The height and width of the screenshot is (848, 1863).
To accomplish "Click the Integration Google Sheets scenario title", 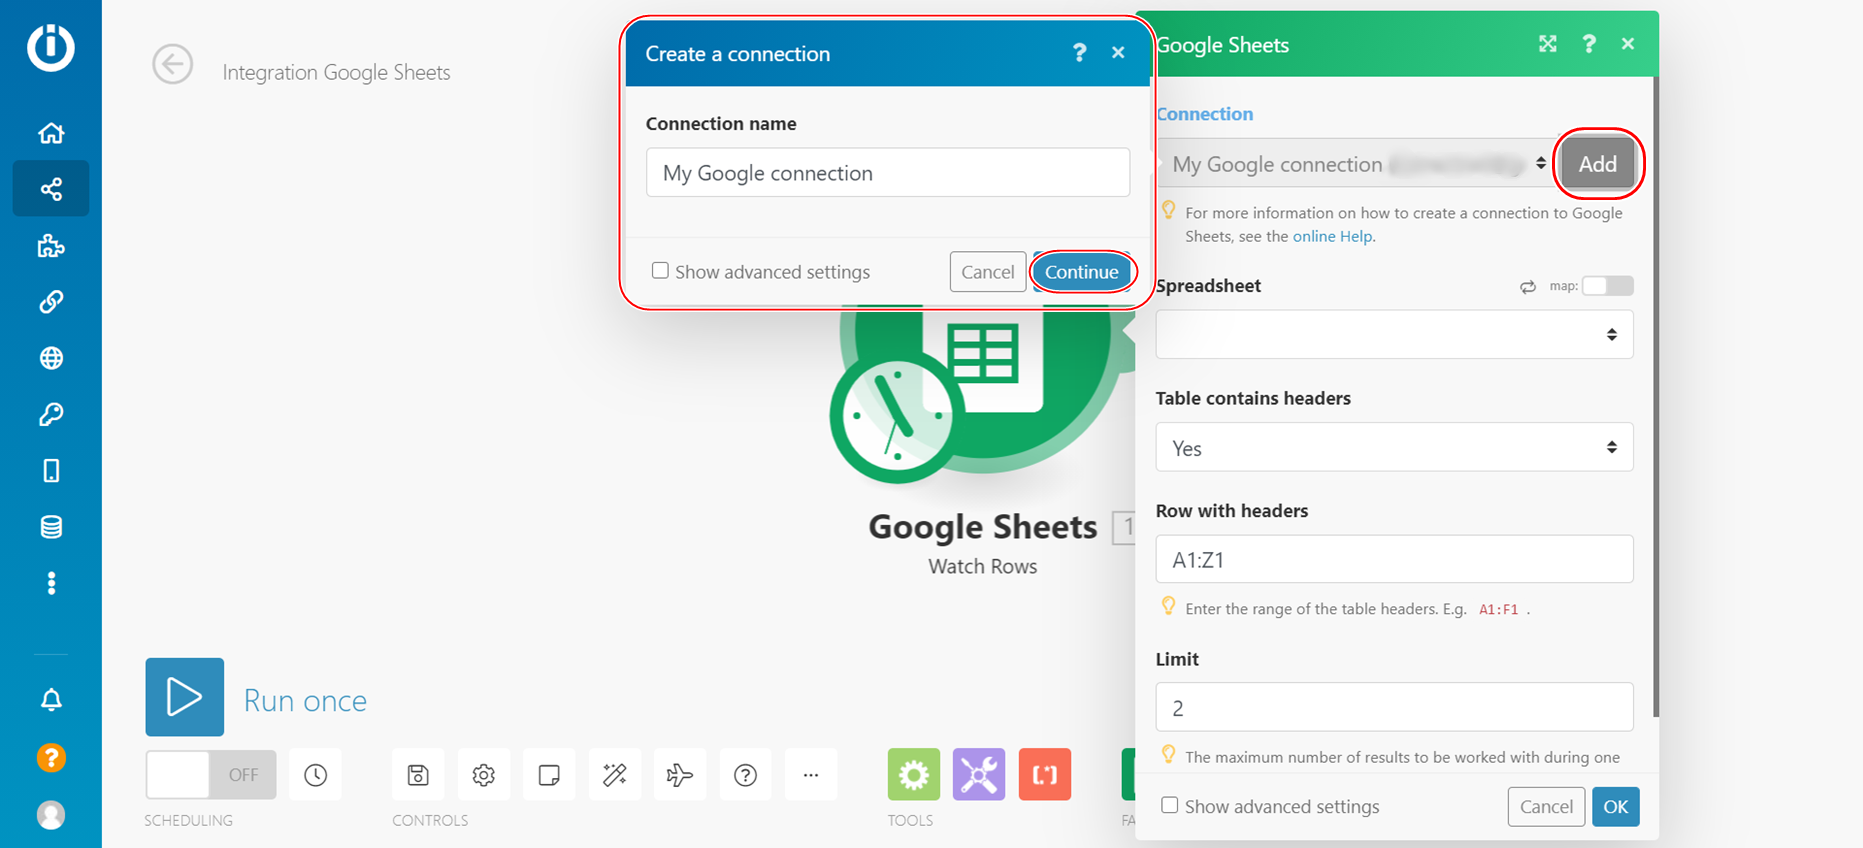I will coord(336,72).
